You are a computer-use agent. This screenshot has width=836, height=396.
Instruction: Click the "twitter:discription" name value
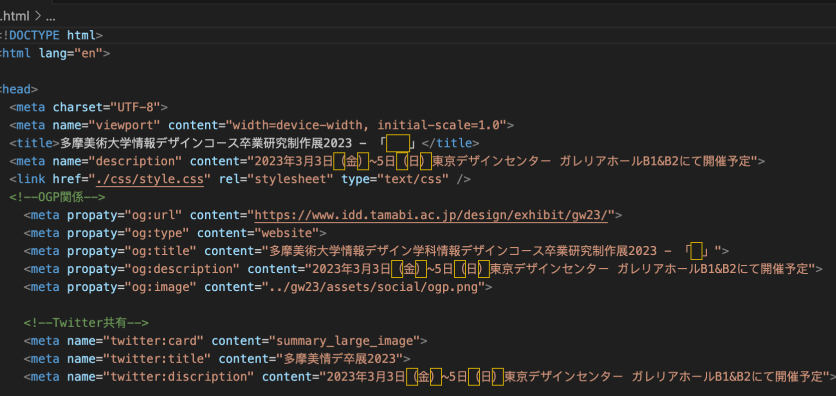[179, 377]
